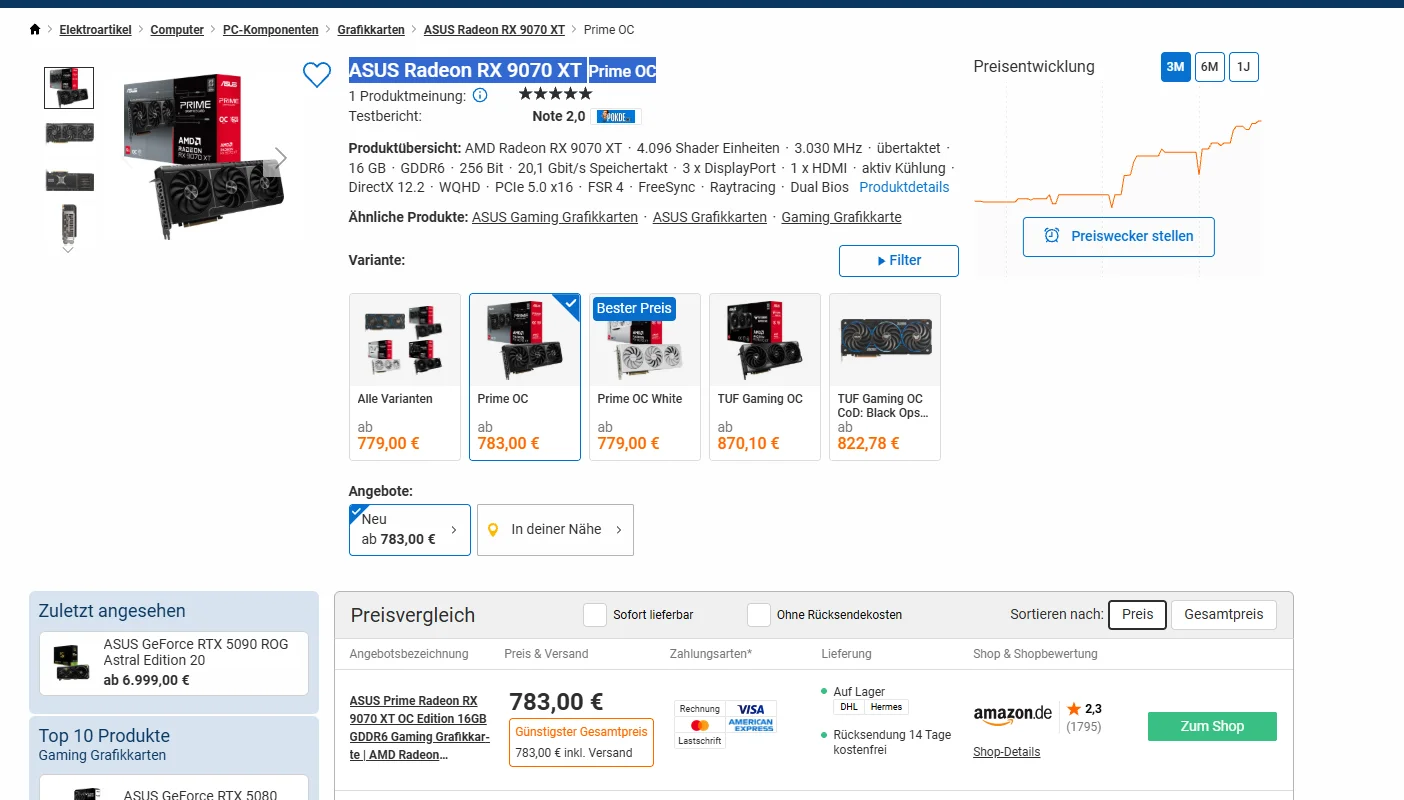Select the second graphics card thumbnail
Image resolution: width=1404 pixels, height=800 pixels.
(69, 133)
